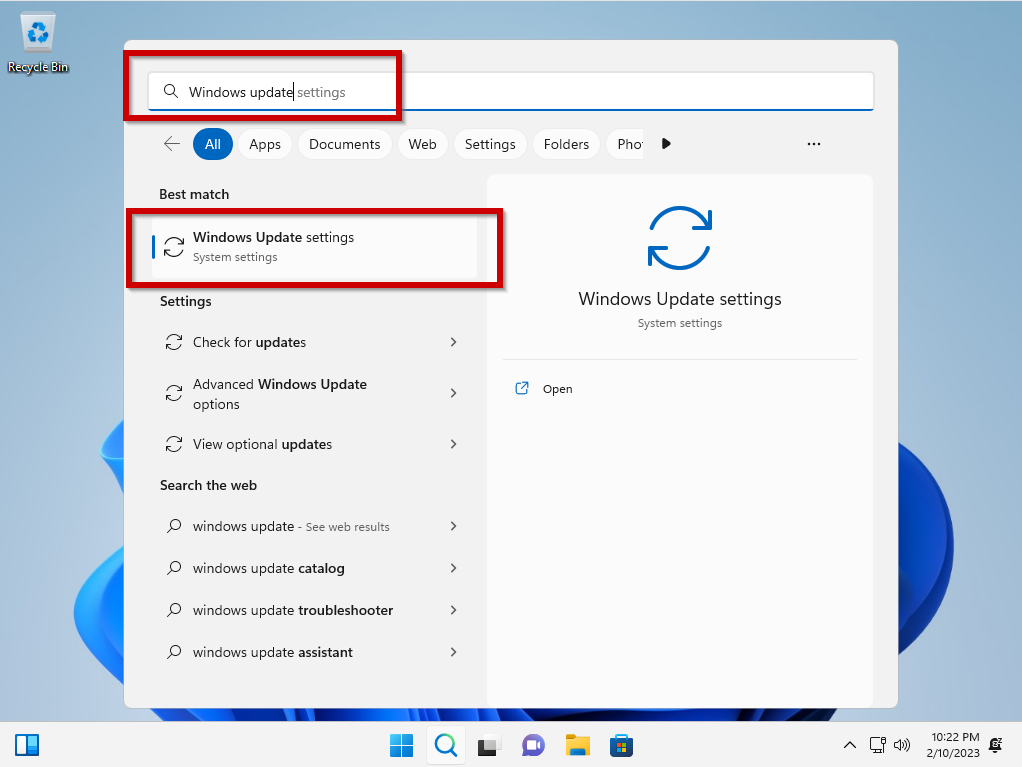Open the Windows Update settings best match
The width and height of the screenshot is (1022, 767).
click(x=315, y=247)
